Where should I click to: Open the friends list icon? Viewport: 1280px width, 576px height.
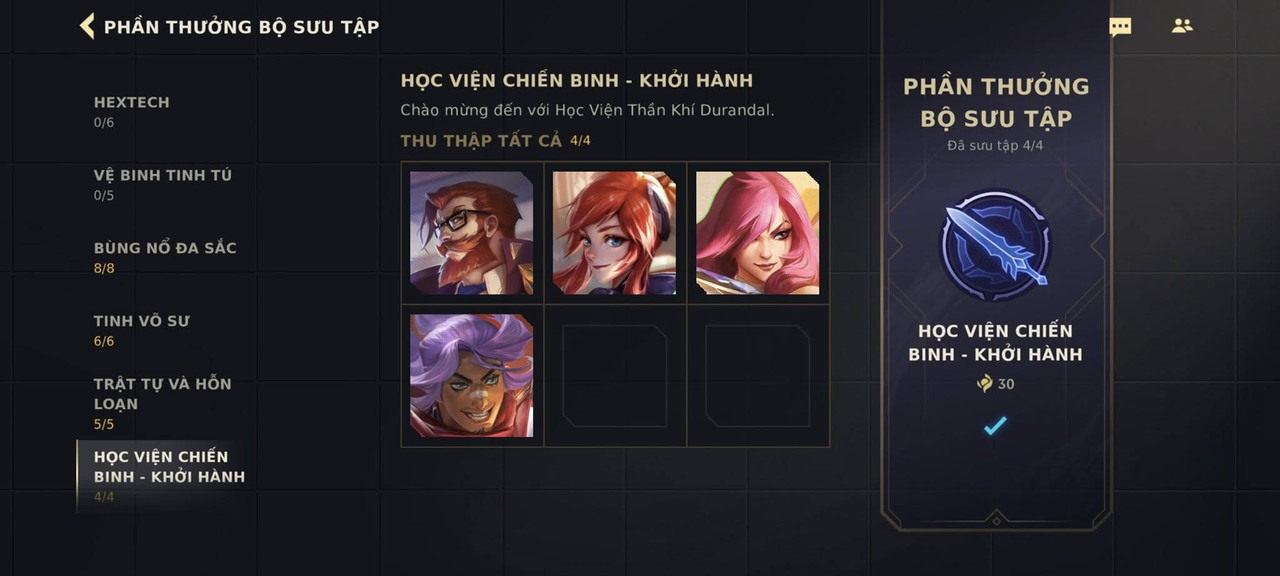tap(1182, 26)
